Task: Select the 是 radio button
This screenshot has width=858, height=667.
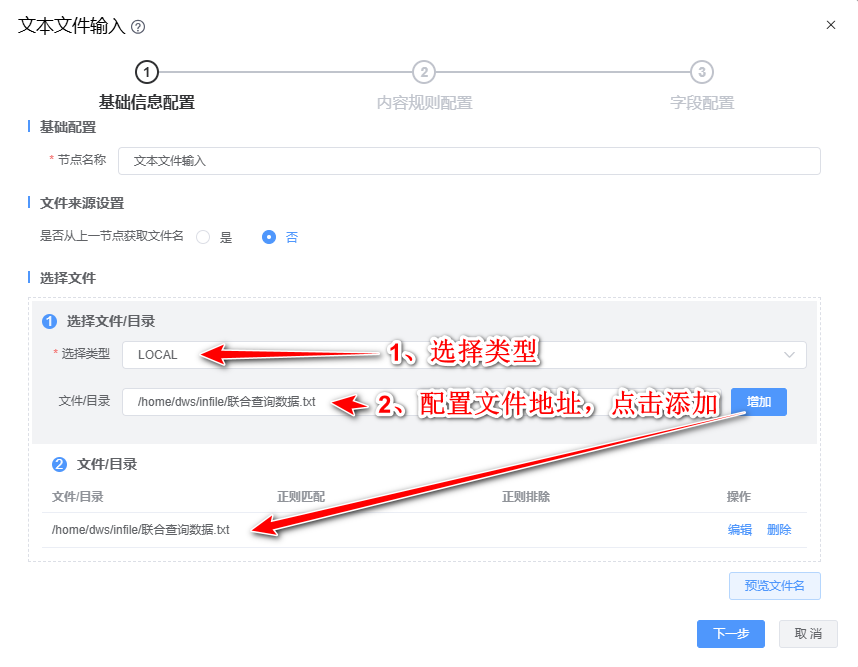Action: pos(203,237)
